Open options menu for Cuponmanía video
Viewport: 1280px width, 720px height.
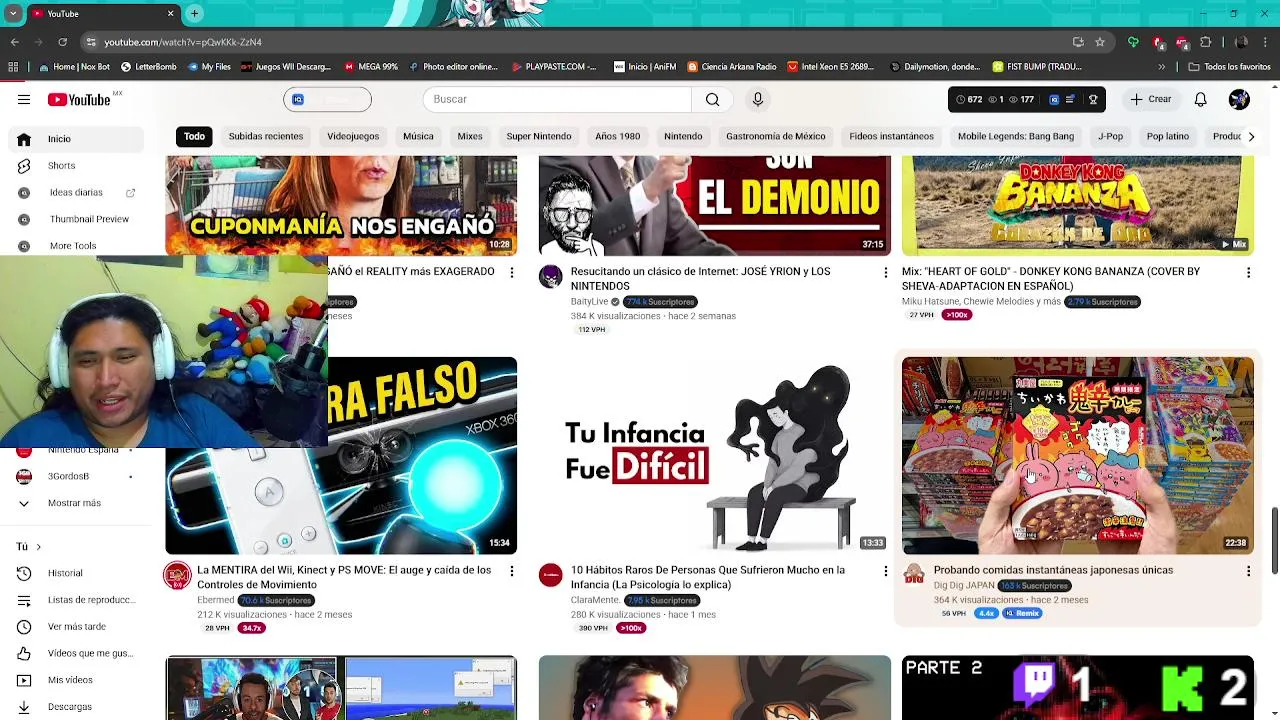point(511,272)
